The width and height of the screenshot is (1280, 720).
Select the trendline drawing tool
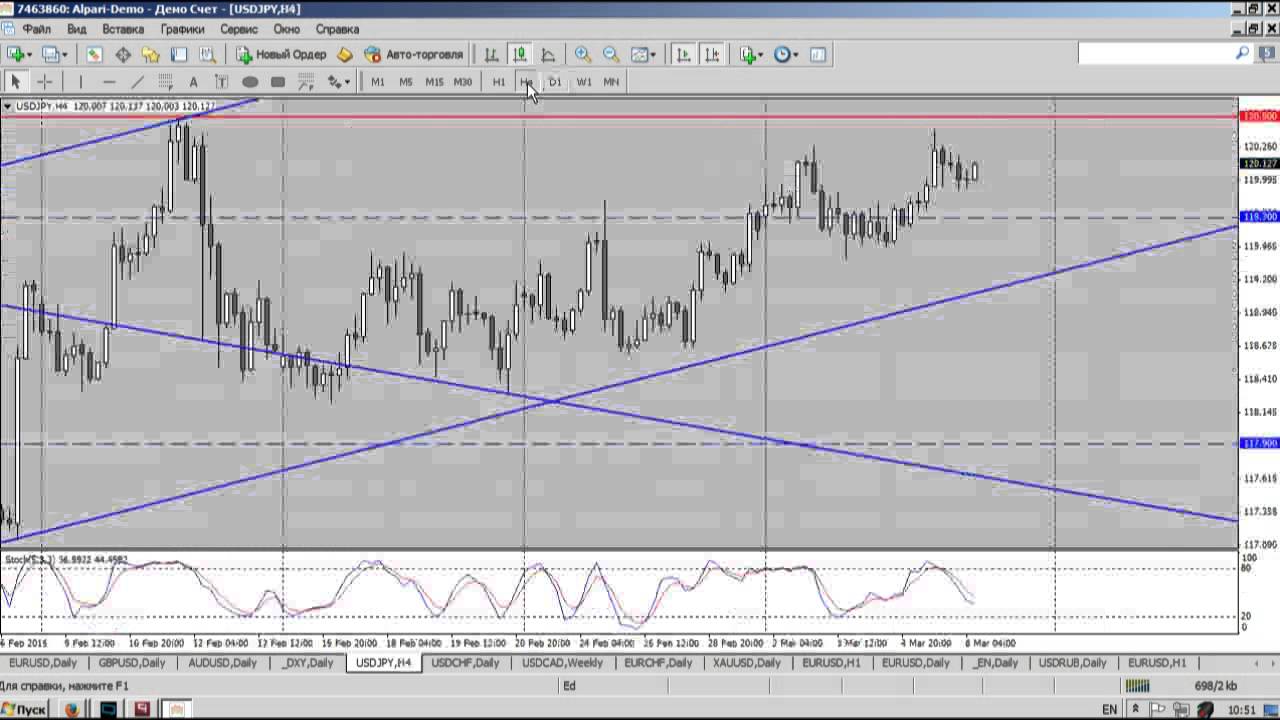point(137,82)
